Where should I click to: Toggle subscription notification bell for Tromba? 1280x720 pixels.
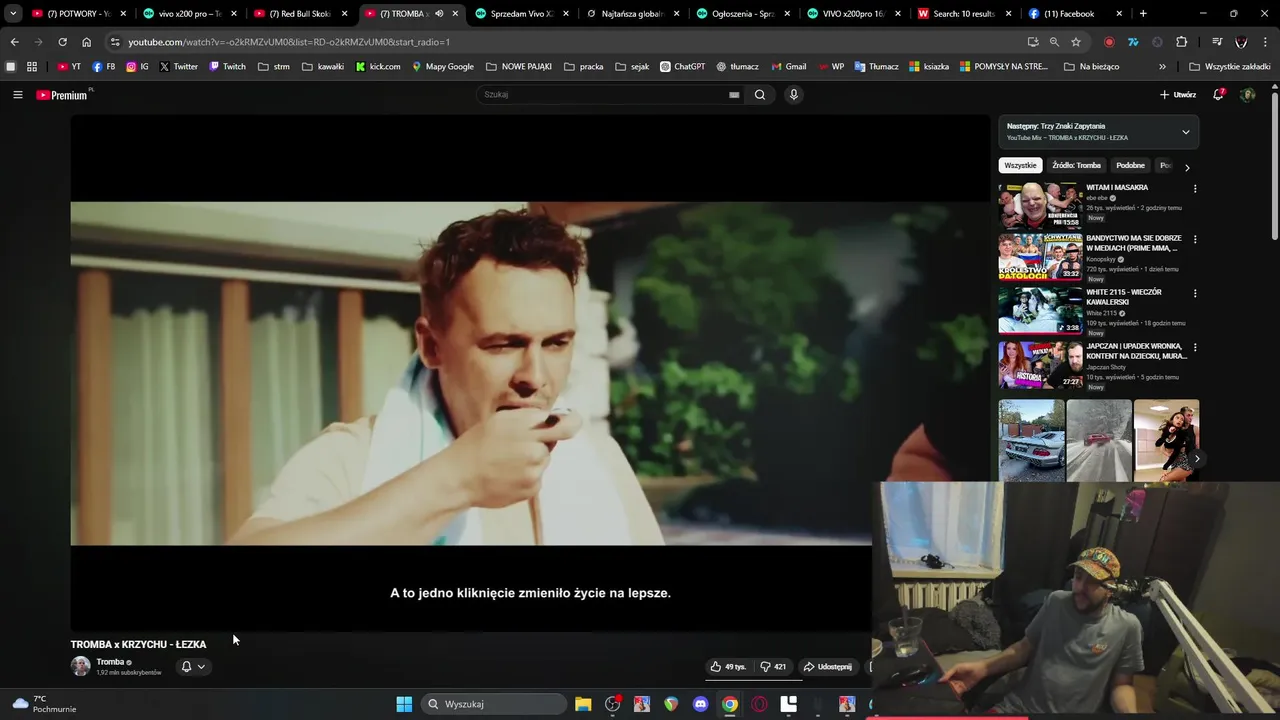[186, 667]
